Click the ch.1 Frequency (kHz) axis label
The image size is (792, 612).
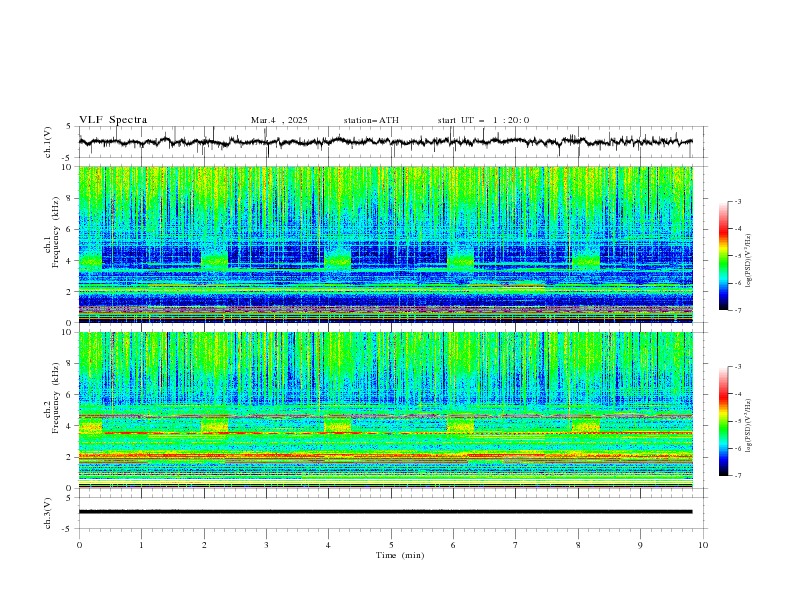click(52, 232)
